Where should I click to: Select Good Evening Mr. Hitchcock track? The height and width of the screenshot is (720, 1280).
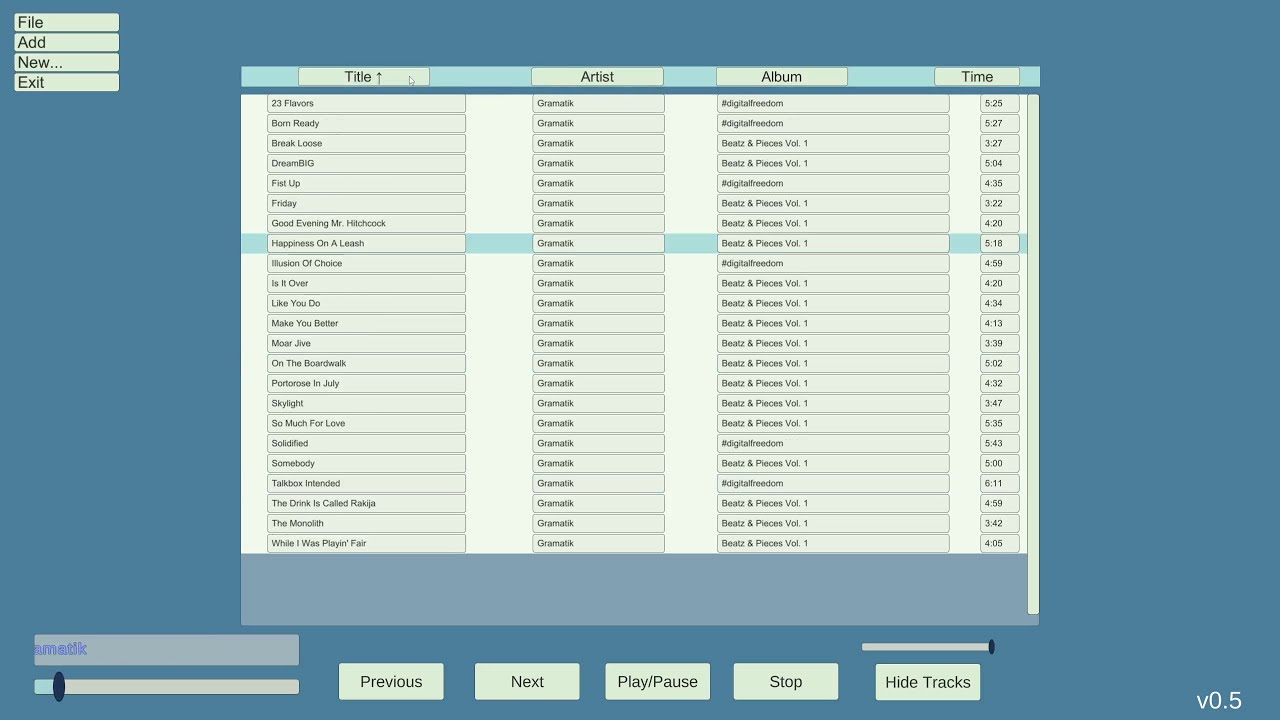point(366,223)
